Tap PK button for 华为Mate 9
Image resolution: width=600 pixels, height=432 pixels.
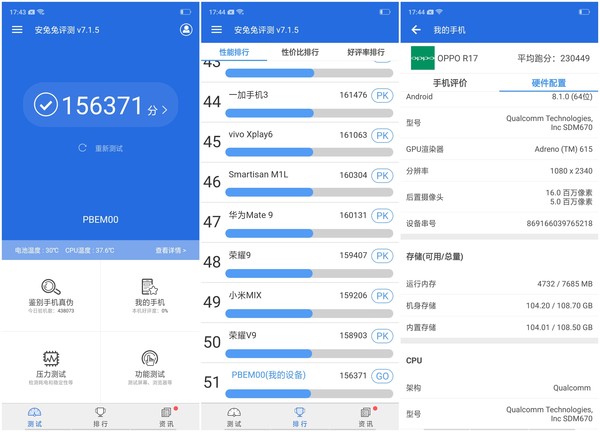click(382, 216)
